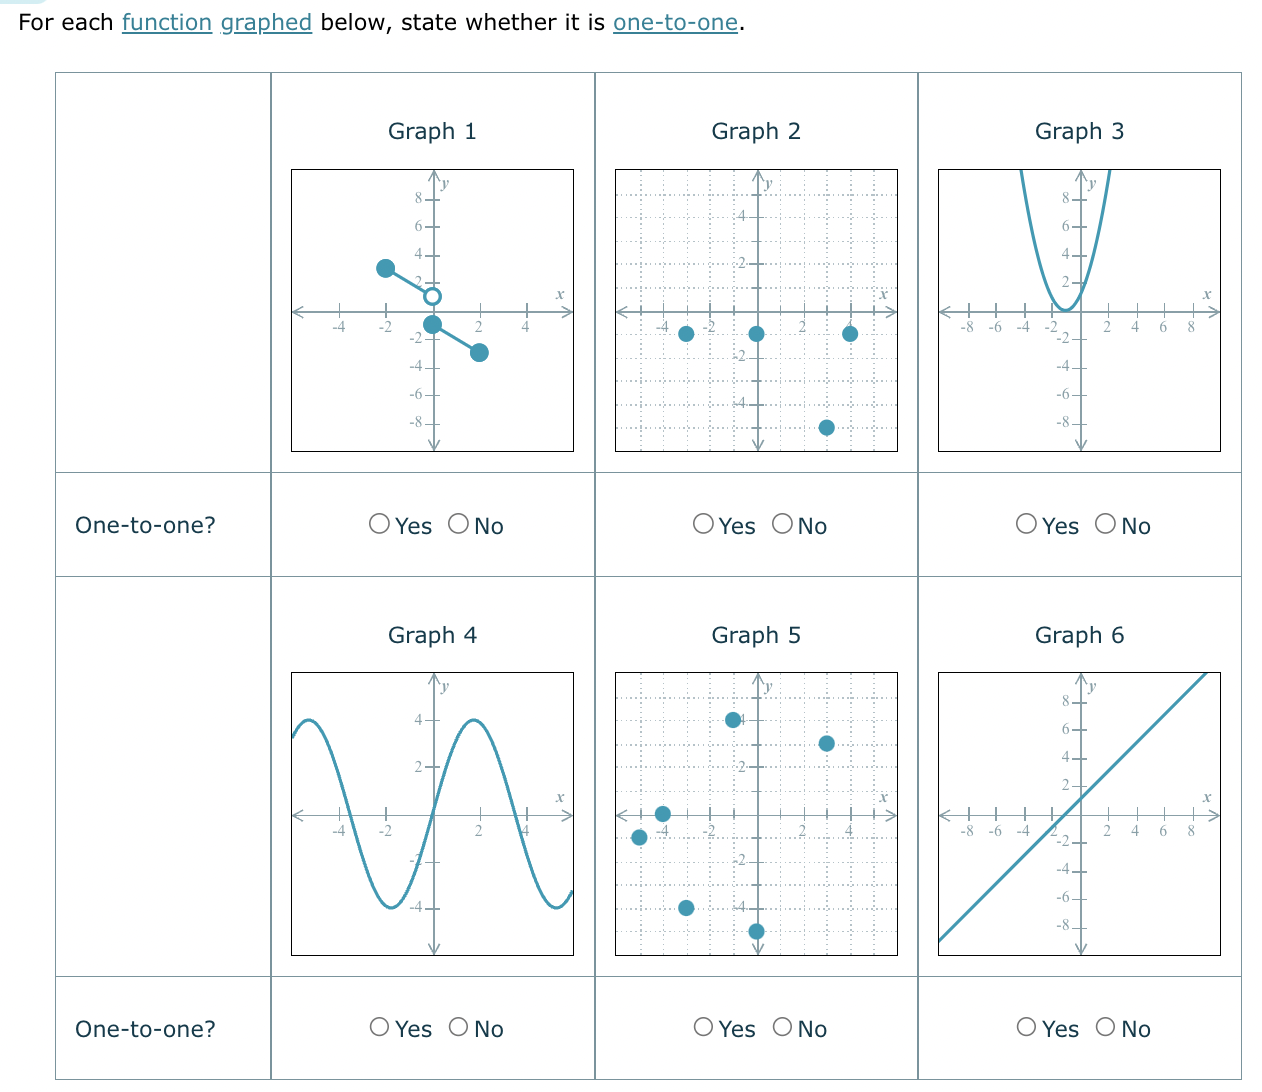
Task: Select No radio button for Graph 1
Action: click(x=458, y=524)
